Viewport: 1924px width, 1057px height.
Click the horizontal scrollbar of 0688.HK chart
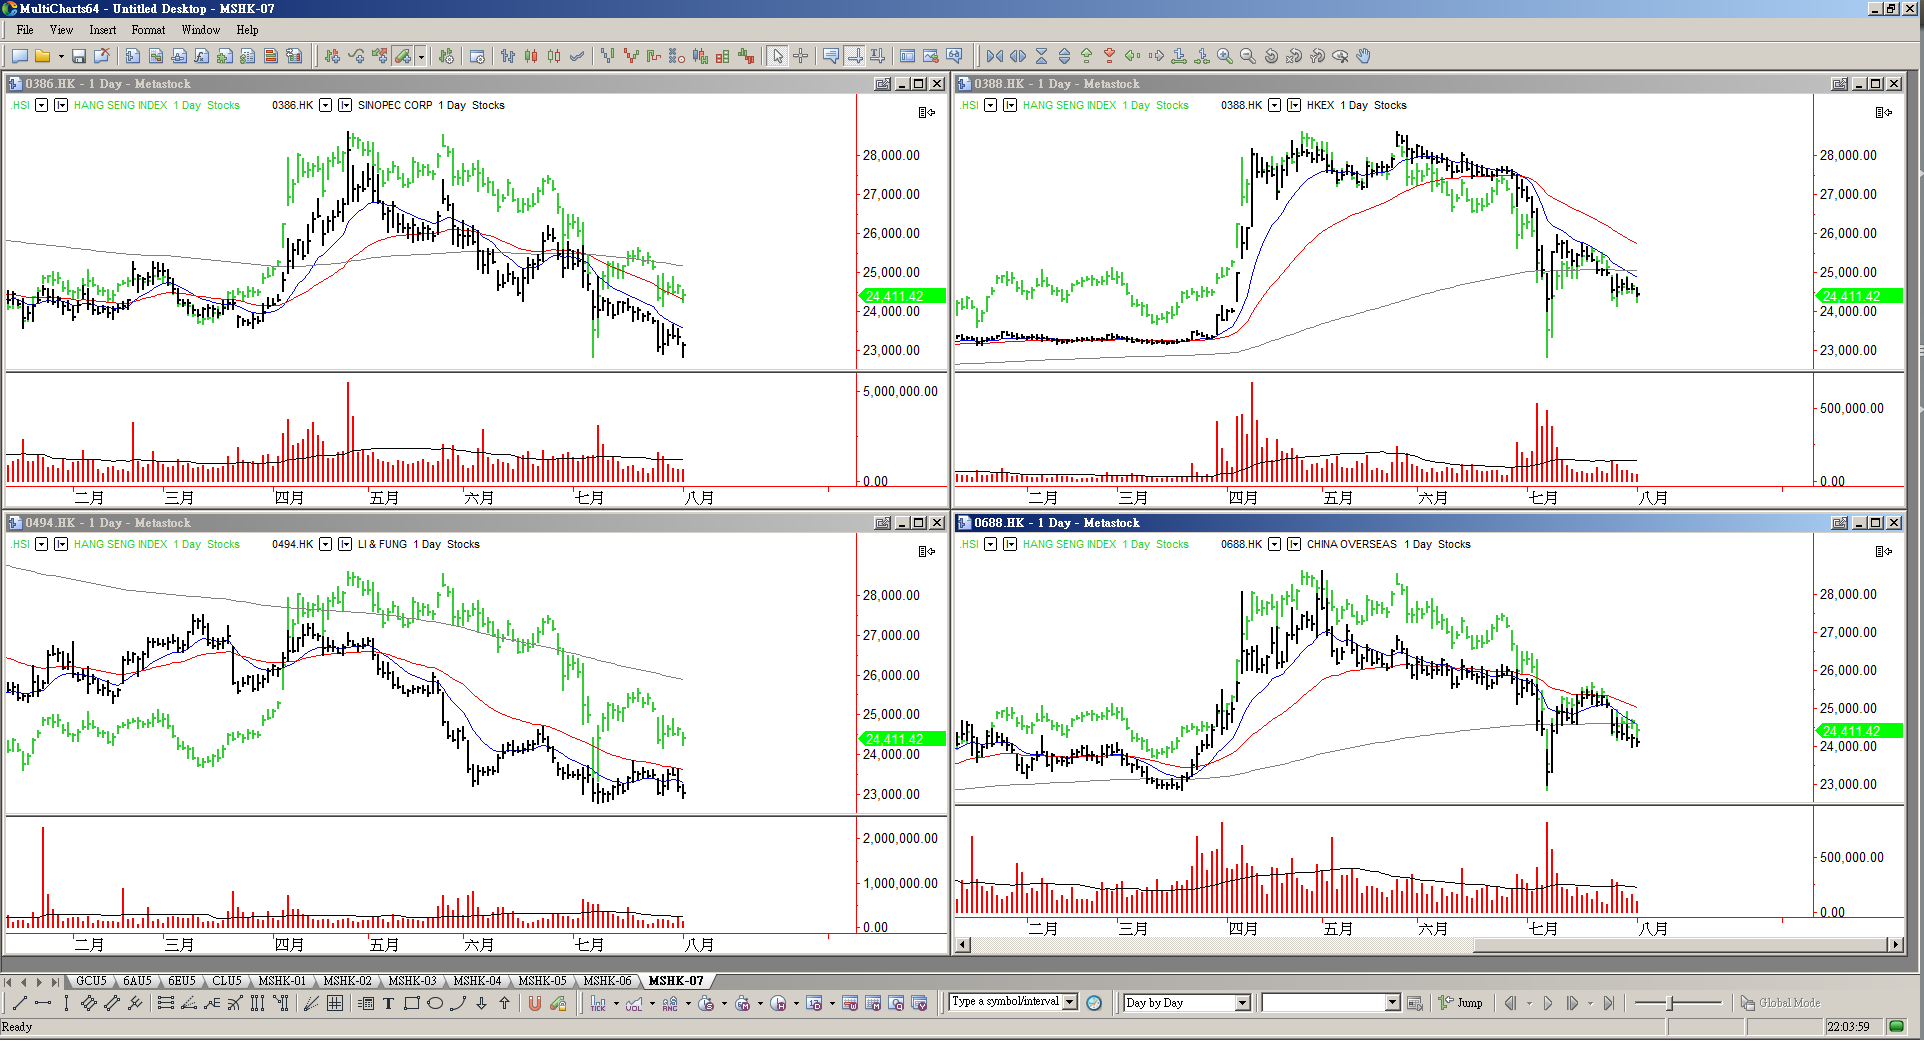click(x=1428, y=945)
